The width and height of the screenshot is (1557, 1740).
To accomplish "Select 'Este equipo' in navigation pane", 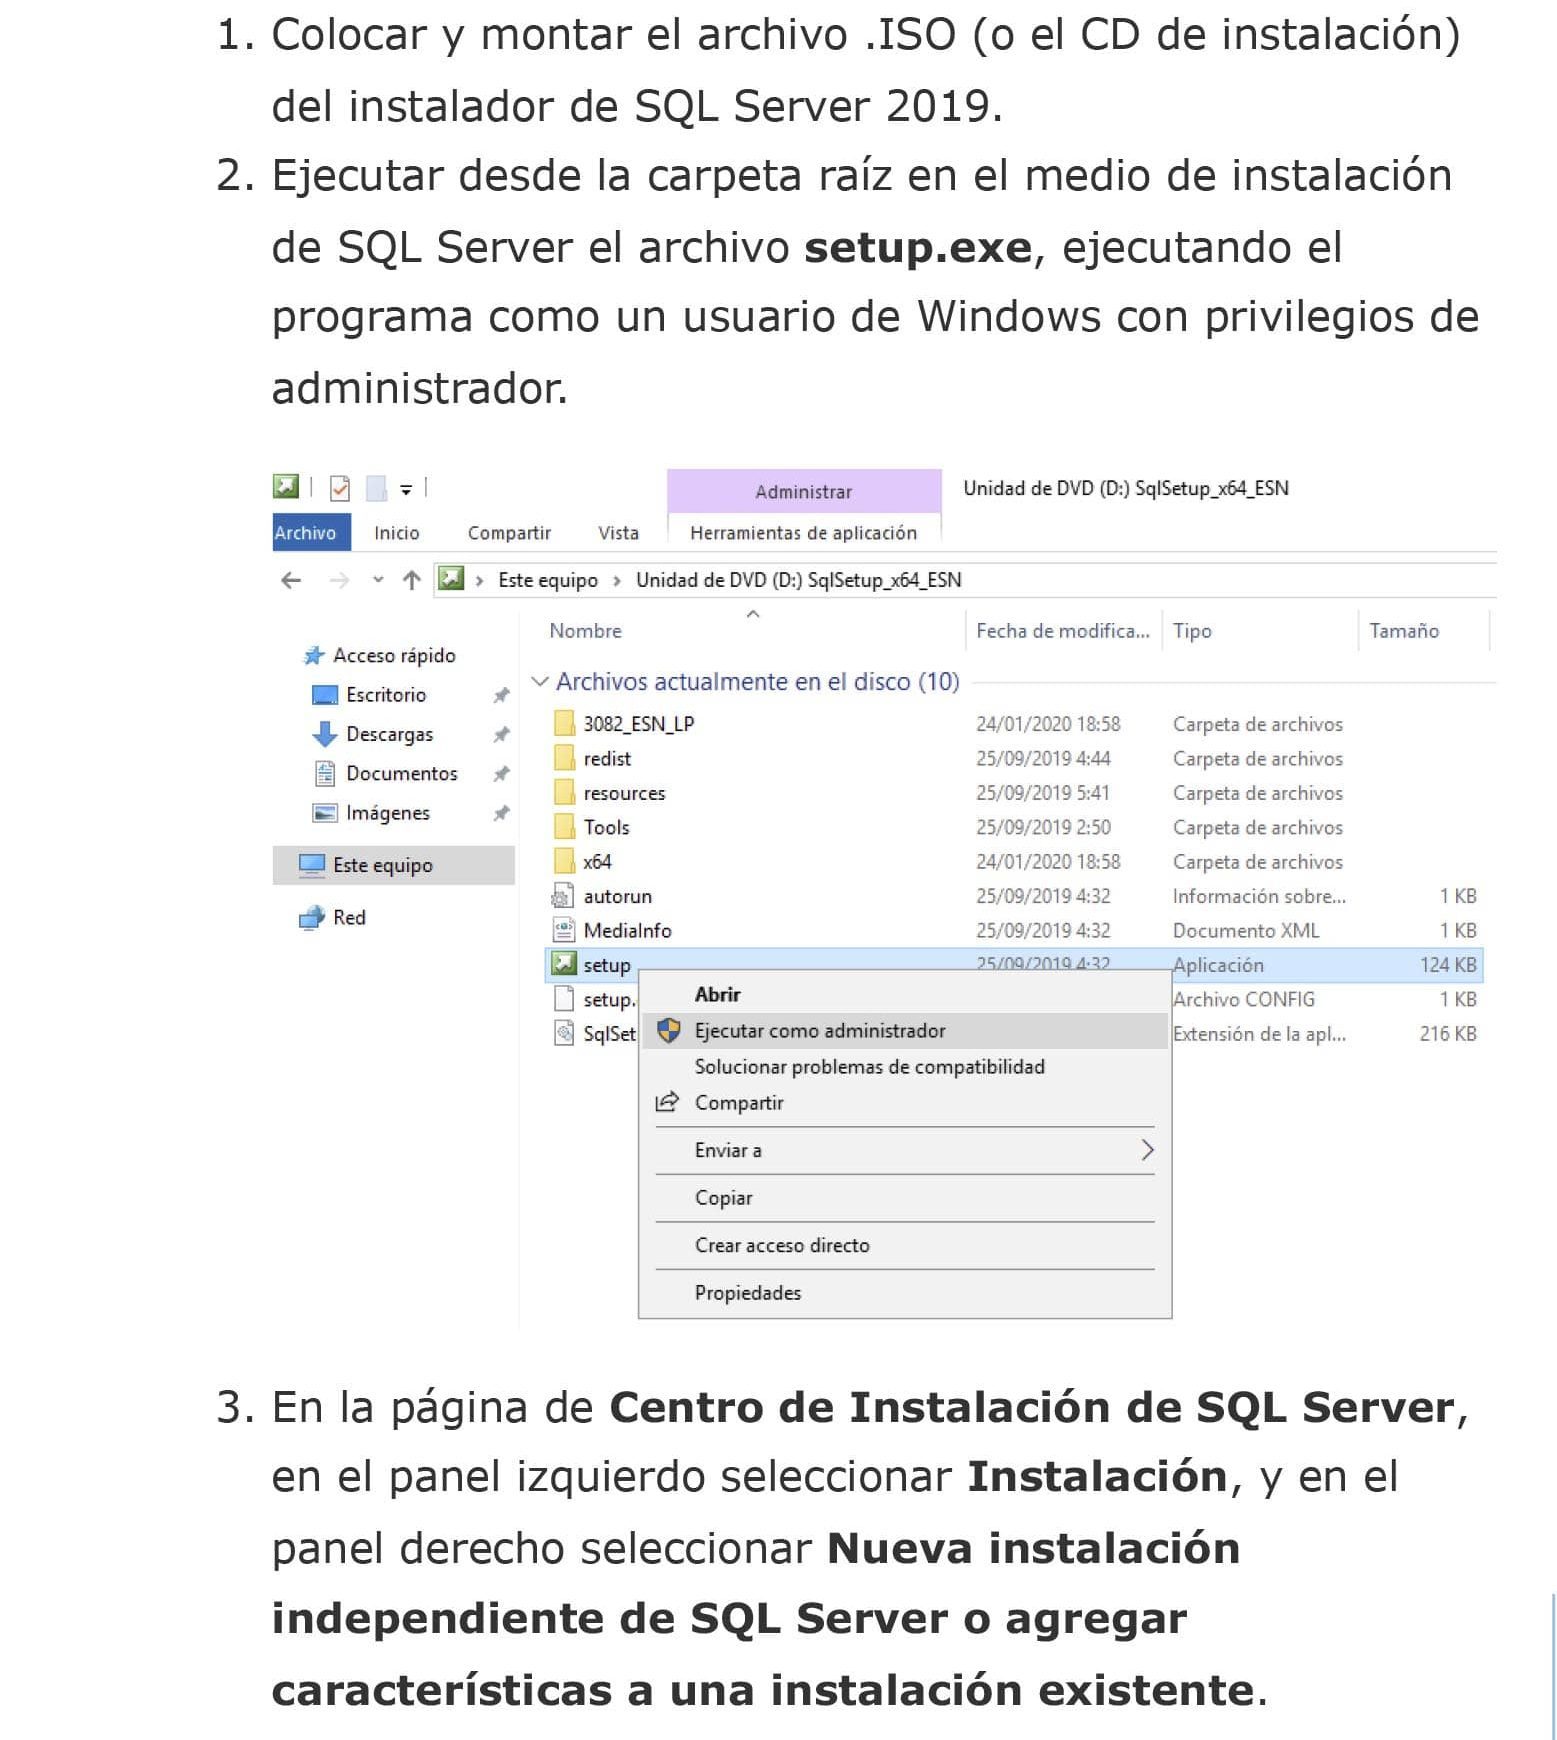I will (x=382, y=865).
